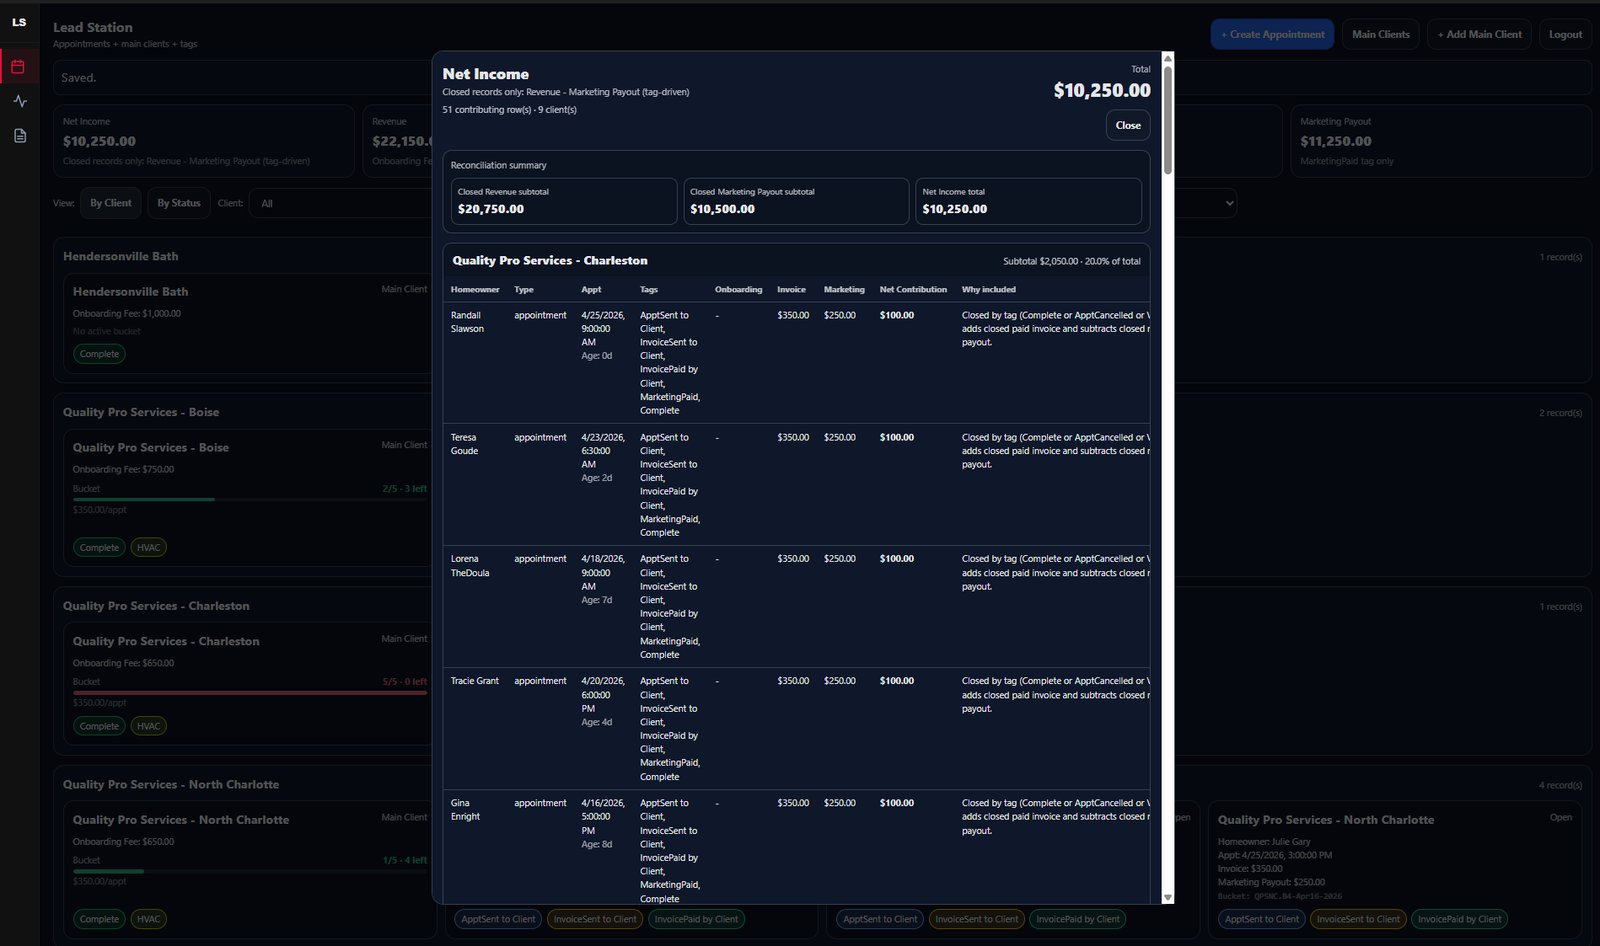Viewport: 1600px width, 946px height.
Task: Open the Client filter dropdown showing All
Action: point(340,203)
